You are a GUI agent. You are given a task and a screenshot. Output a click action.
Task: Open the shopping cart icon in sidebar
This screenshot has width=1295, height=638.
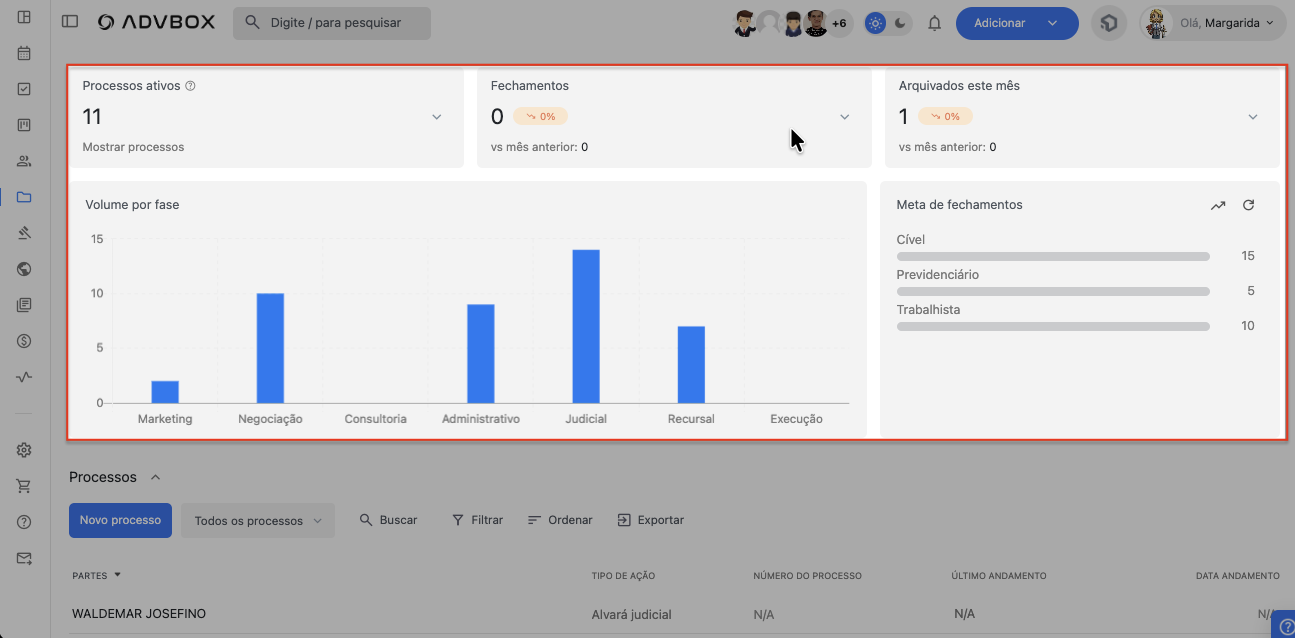pos(24,486)
